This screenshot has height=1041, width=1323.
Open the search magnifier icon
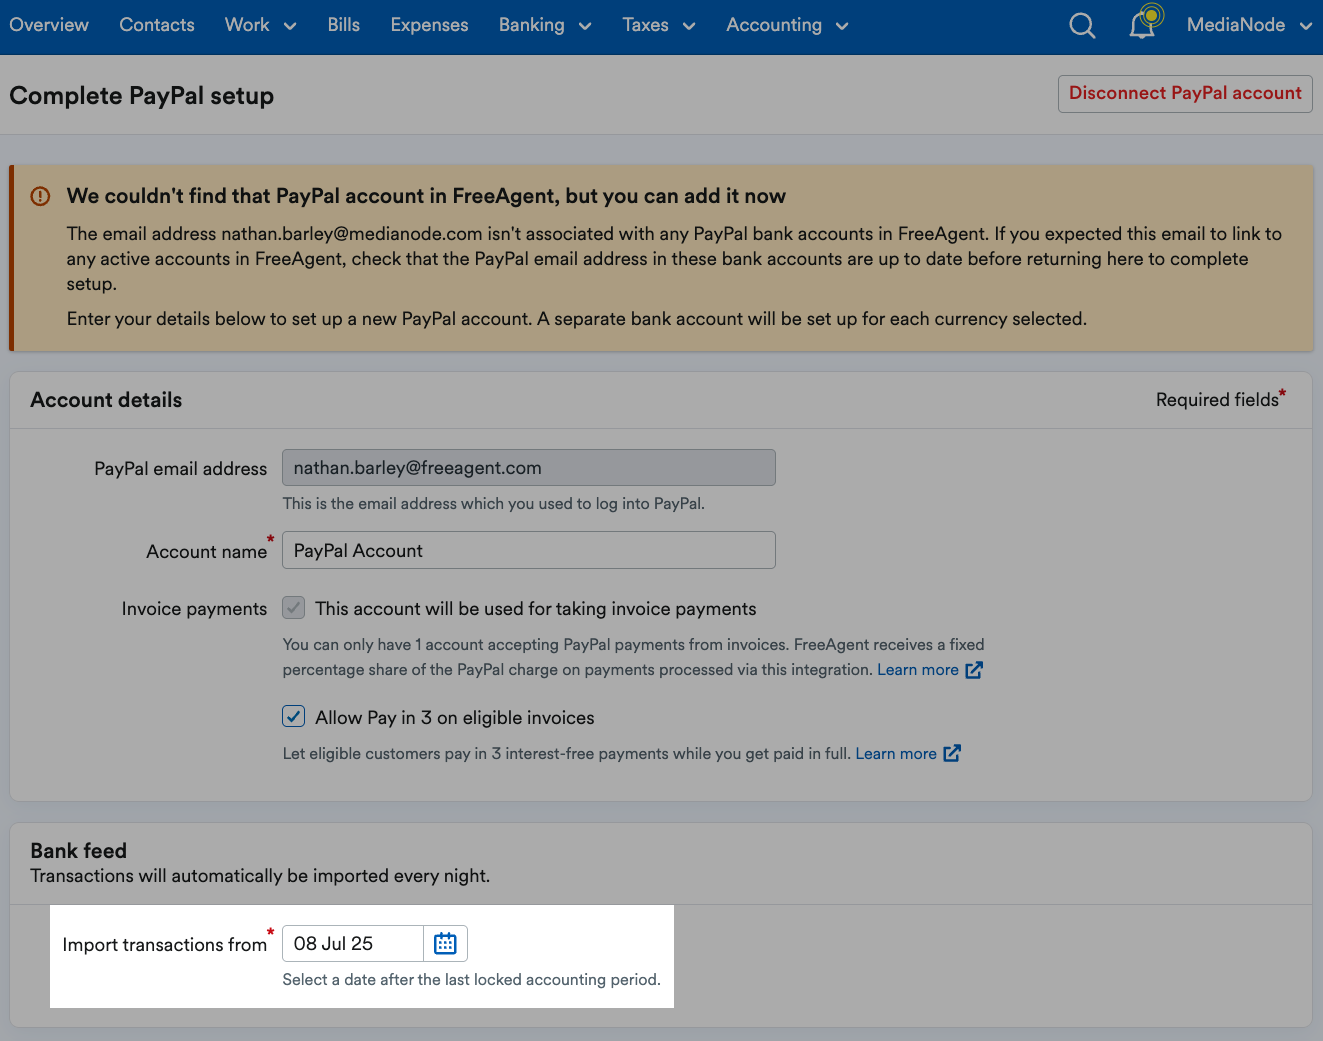point(1082,25)
